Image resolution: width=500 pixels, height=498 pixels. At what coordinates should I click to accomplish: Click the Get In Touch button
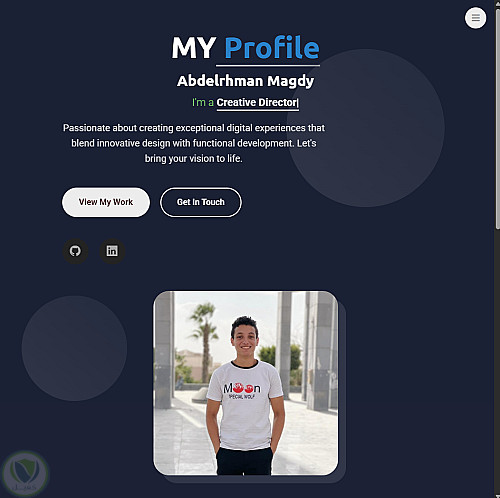(x=201, y=202)
